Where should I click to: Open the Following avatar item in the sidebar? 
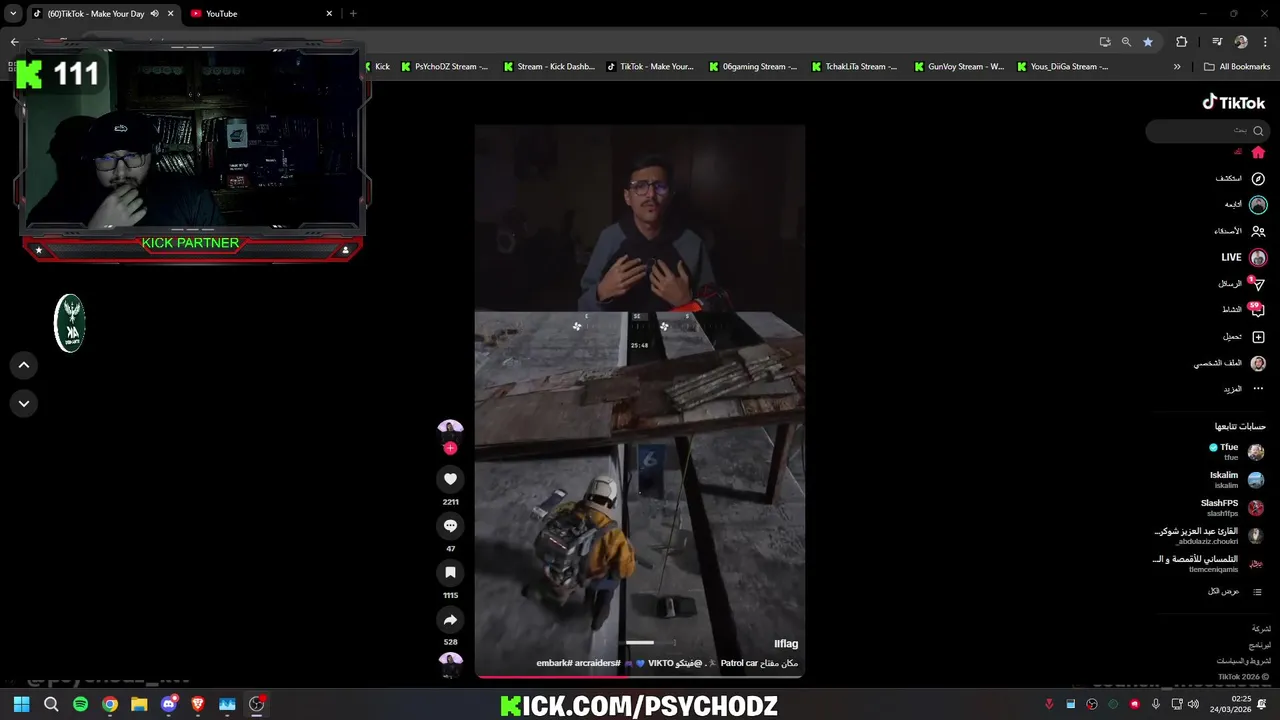pyautogui.click(x=1258, y=204)
